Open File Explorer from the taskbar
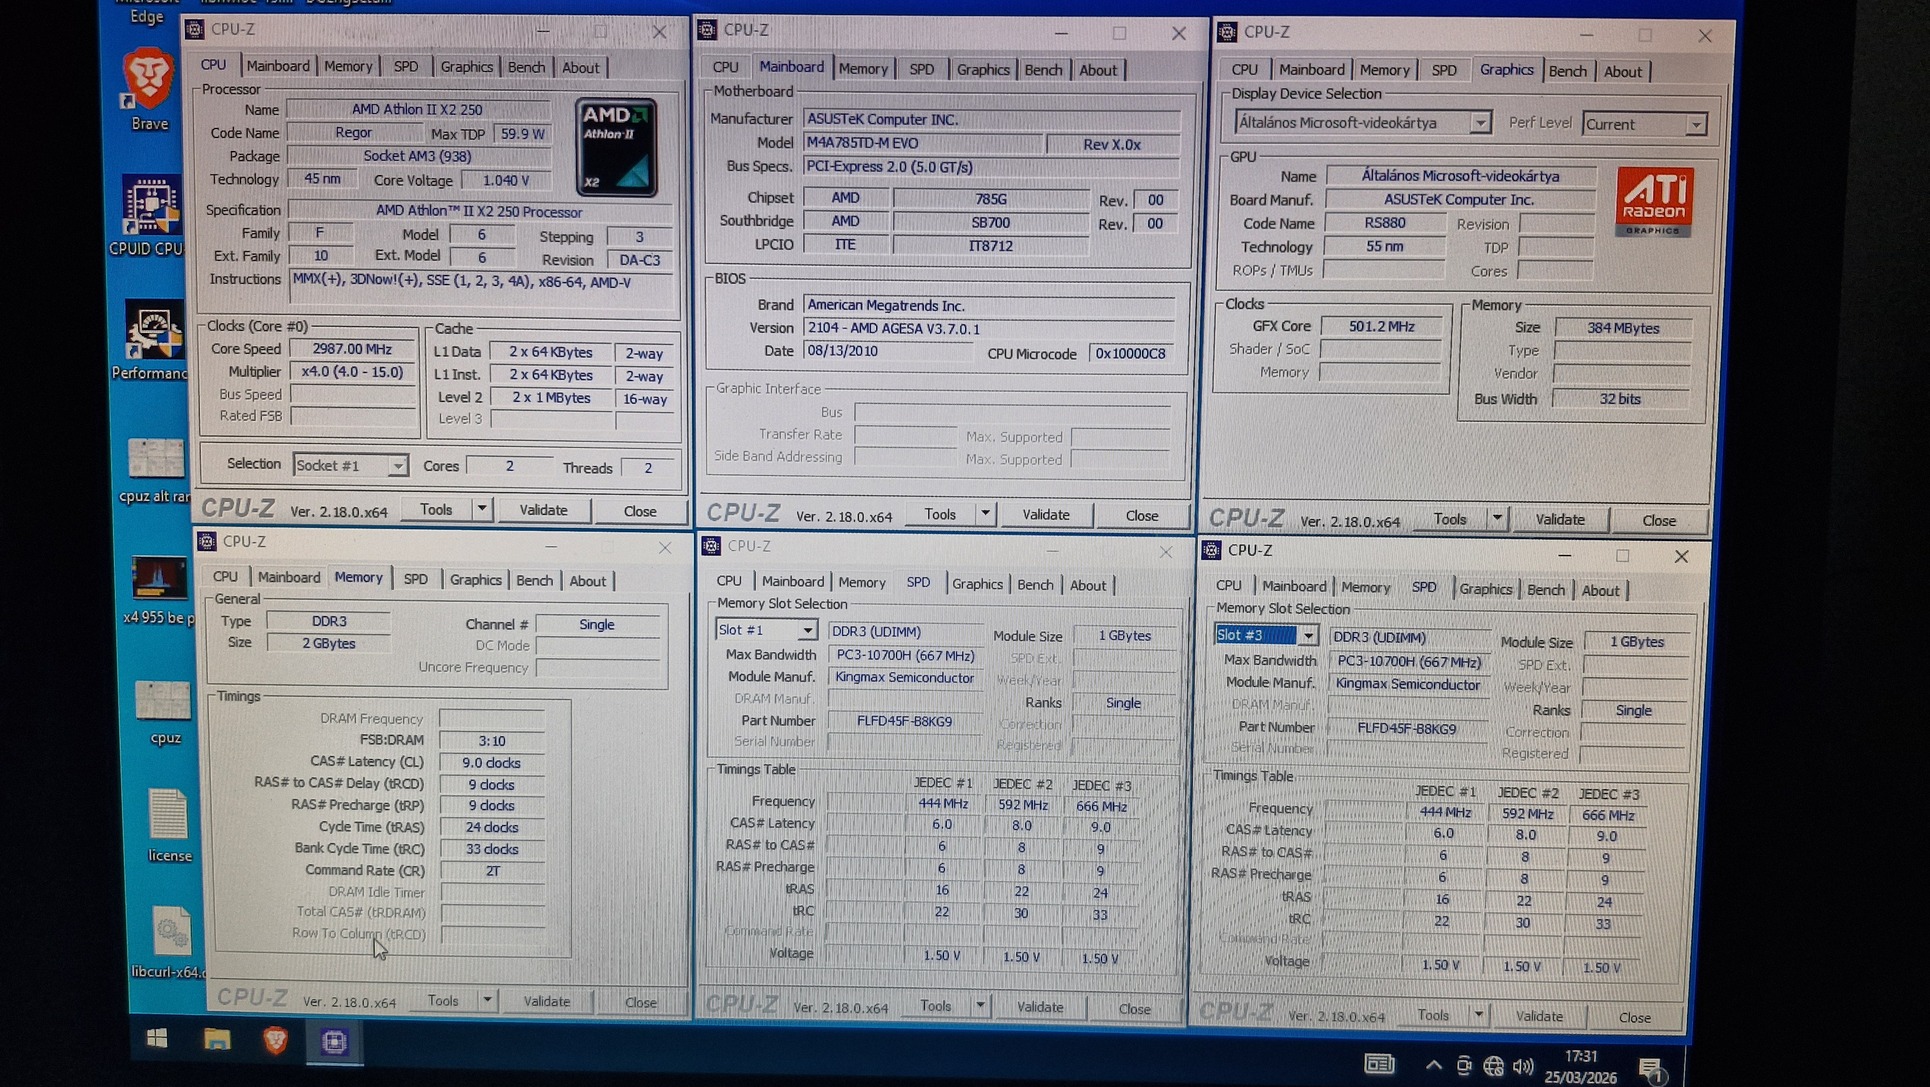Viewport: 1930px width, 1087px height. (217, 1040)
